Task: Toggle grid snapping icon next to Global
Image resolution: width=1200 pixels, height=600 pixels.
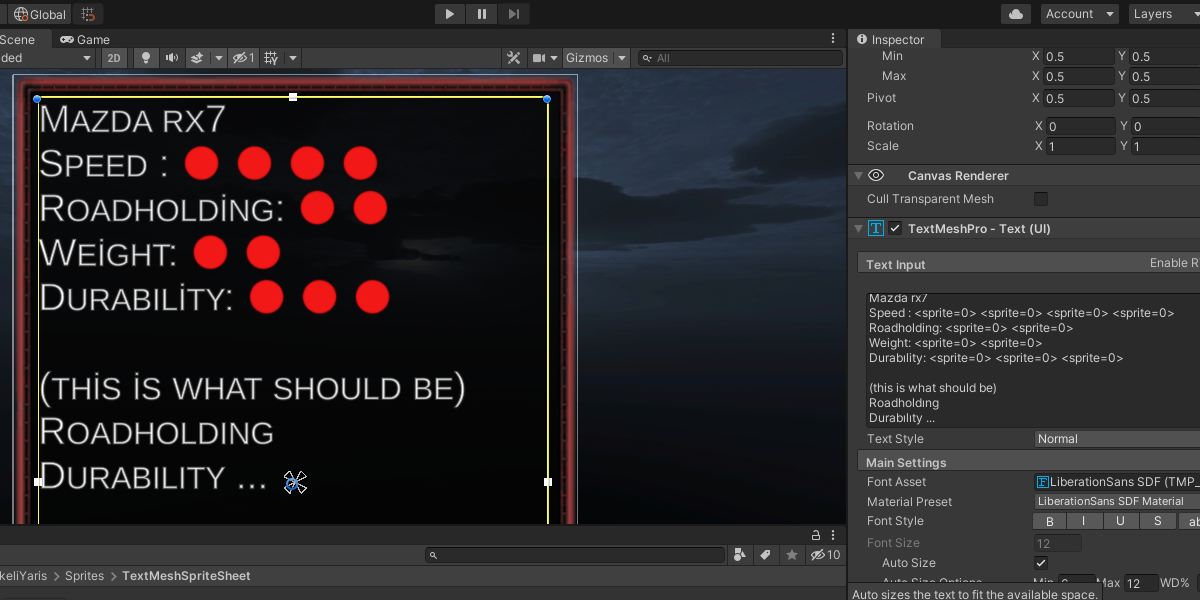Action: 89,14
